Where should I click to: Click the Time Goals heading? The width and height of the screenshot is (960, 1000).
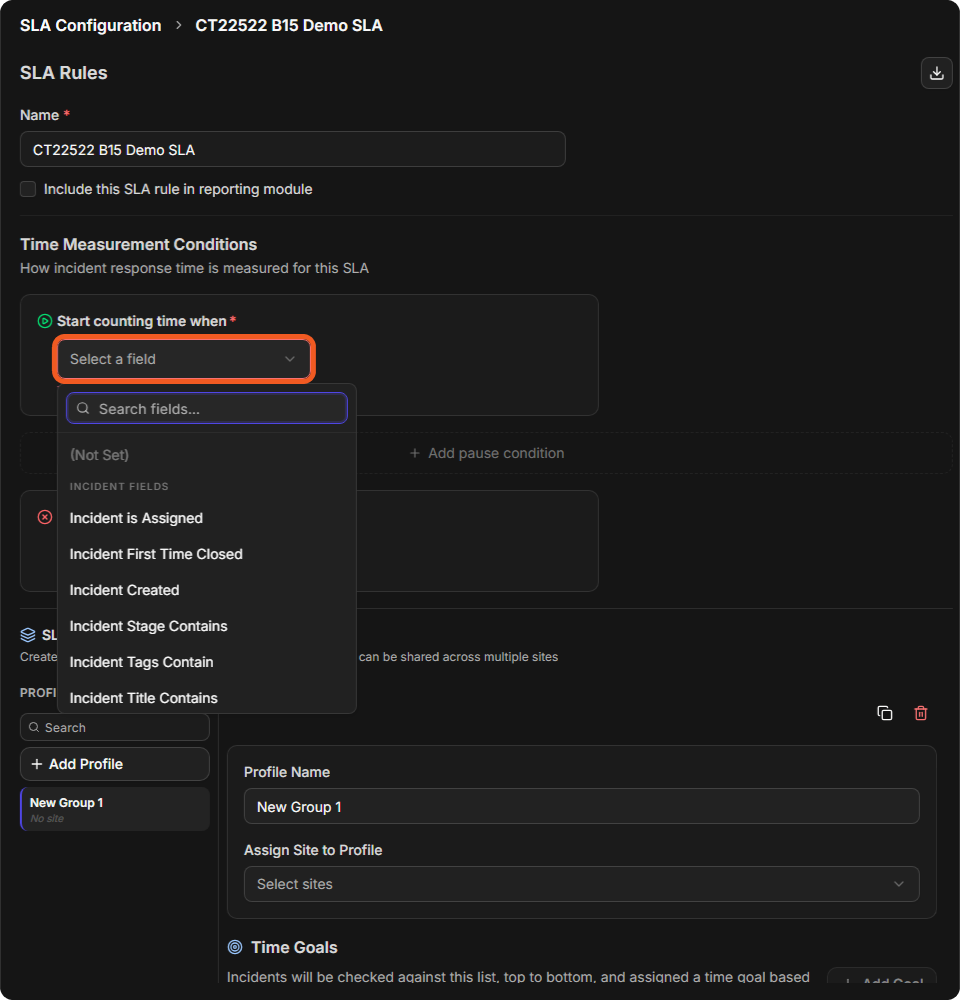[294, 947]
